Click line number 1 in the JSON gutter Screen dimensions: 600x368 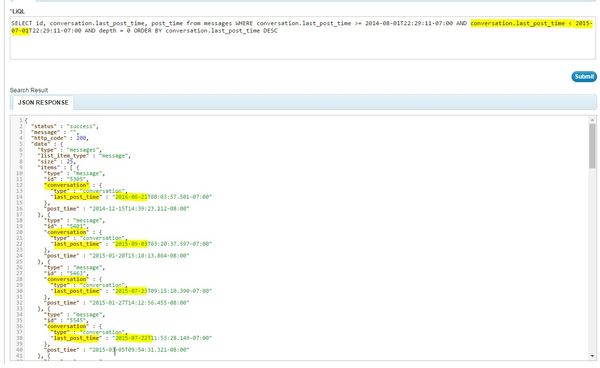tap(20, 120)
